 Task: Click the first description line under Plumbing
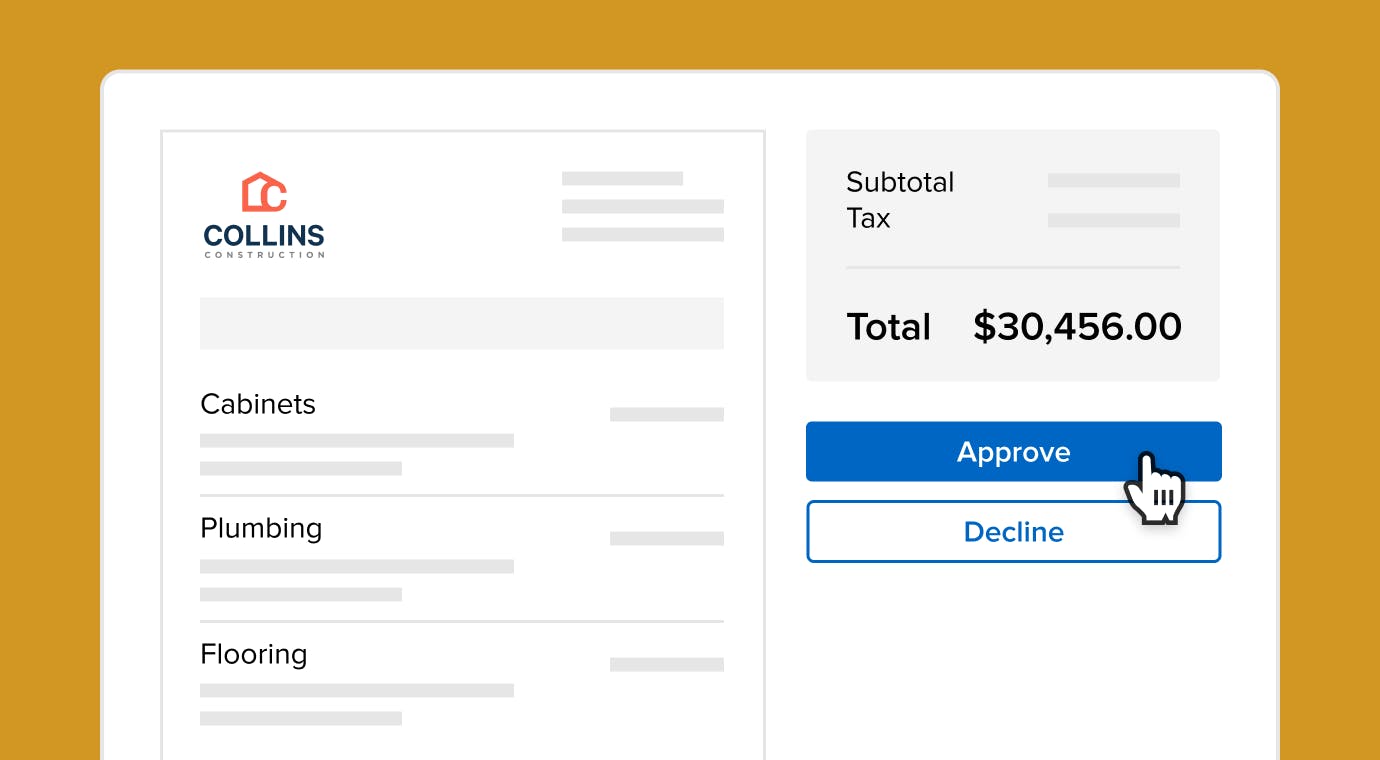pyautogui.click(x=357, y=566)
